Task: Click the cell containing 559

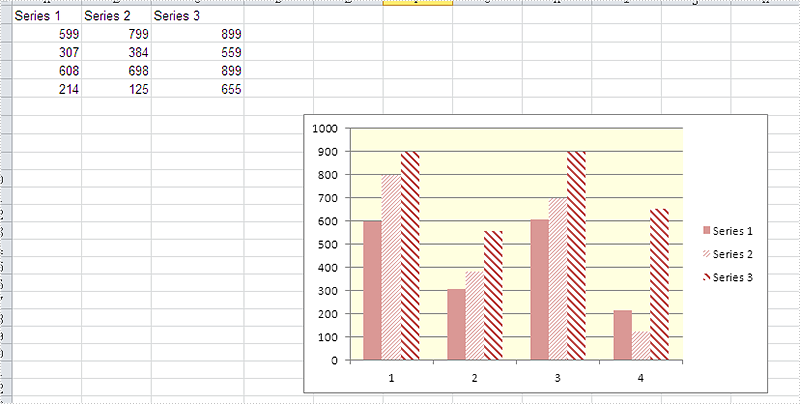Action: coord(197,52)
